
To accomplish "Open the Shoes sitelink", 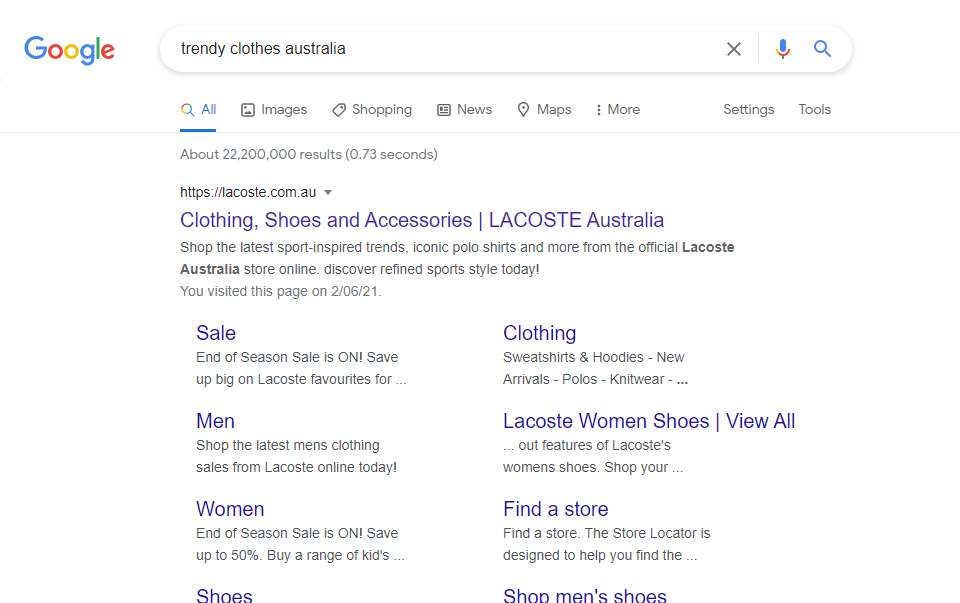I will [x=224, y=596].
